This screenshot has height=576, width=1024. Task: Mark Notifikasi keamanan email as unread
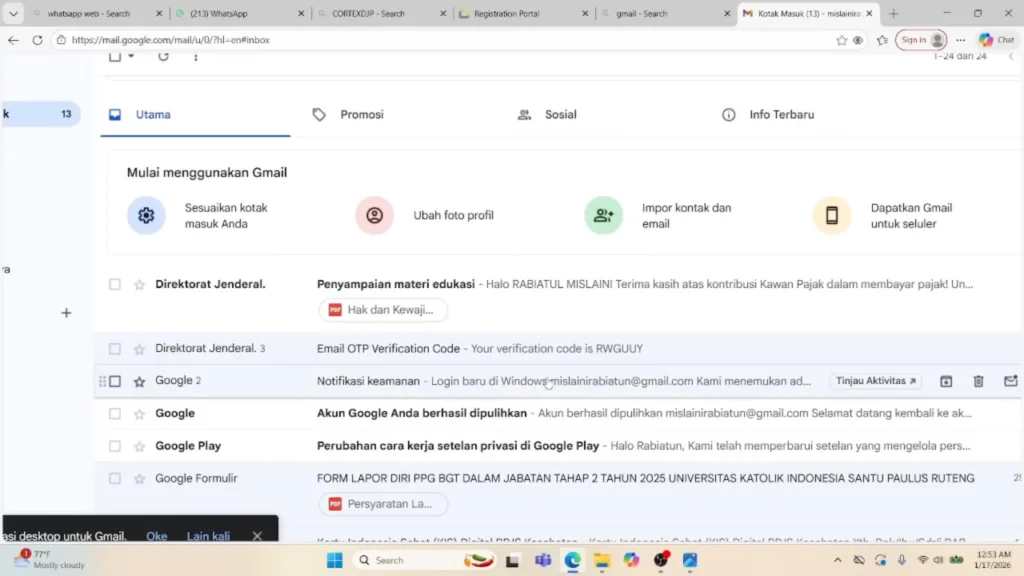click(x=1010, y=381)
